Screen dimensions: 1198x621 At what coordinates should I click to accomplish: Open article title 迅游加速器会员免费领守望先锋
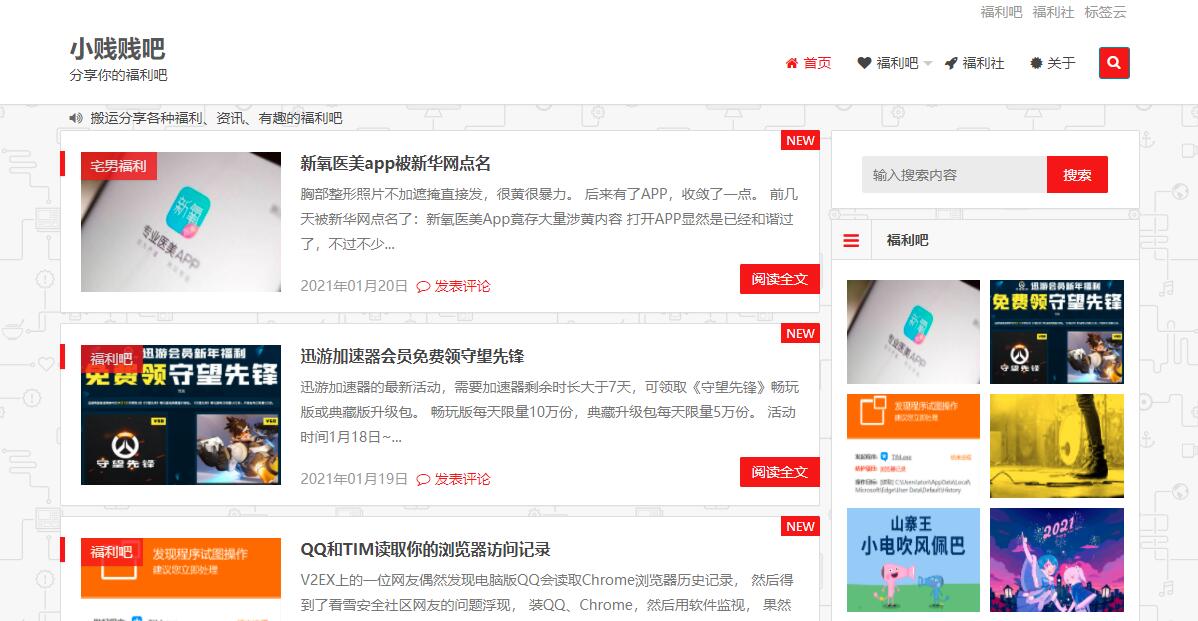(412, 357)
